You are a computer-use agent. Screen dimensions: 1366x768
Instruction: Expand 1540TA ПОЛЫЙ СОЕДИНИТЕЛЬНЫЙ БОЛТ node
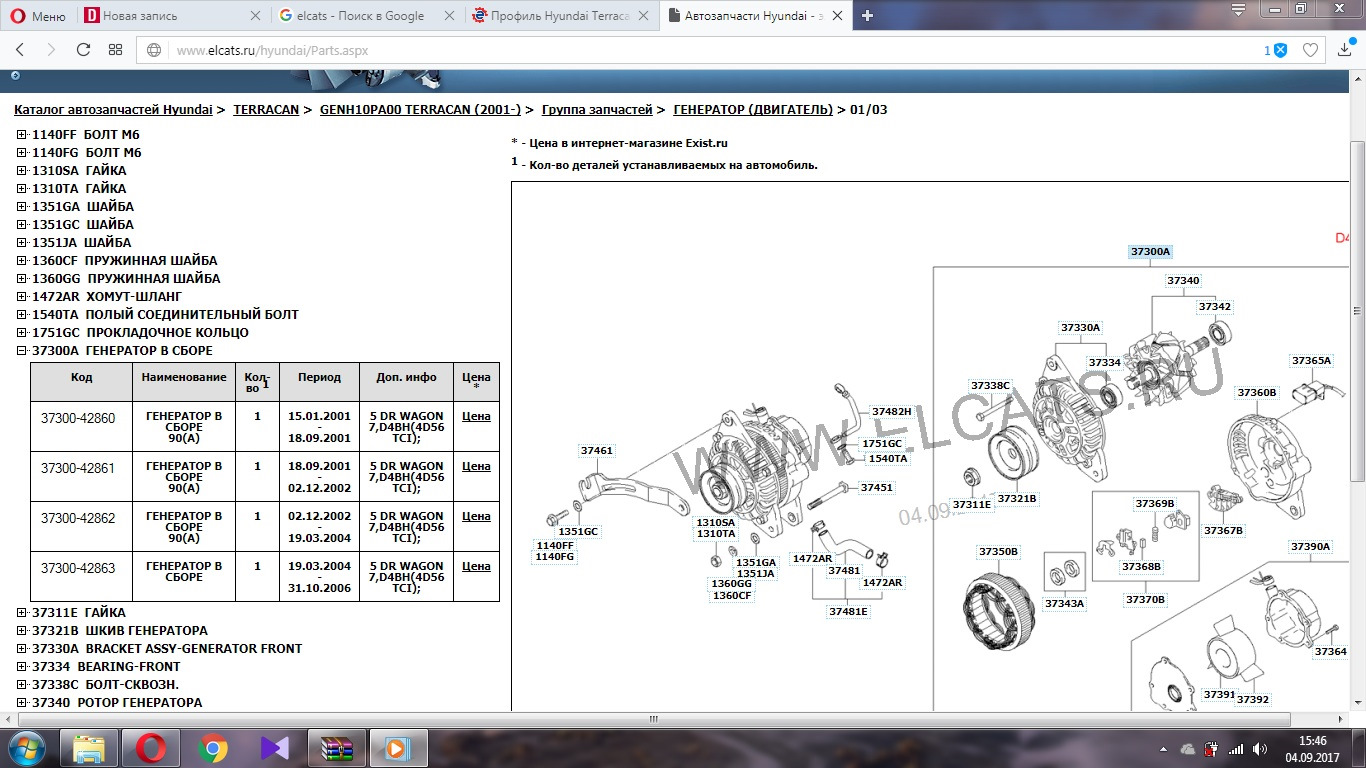(x=22, y=315)
